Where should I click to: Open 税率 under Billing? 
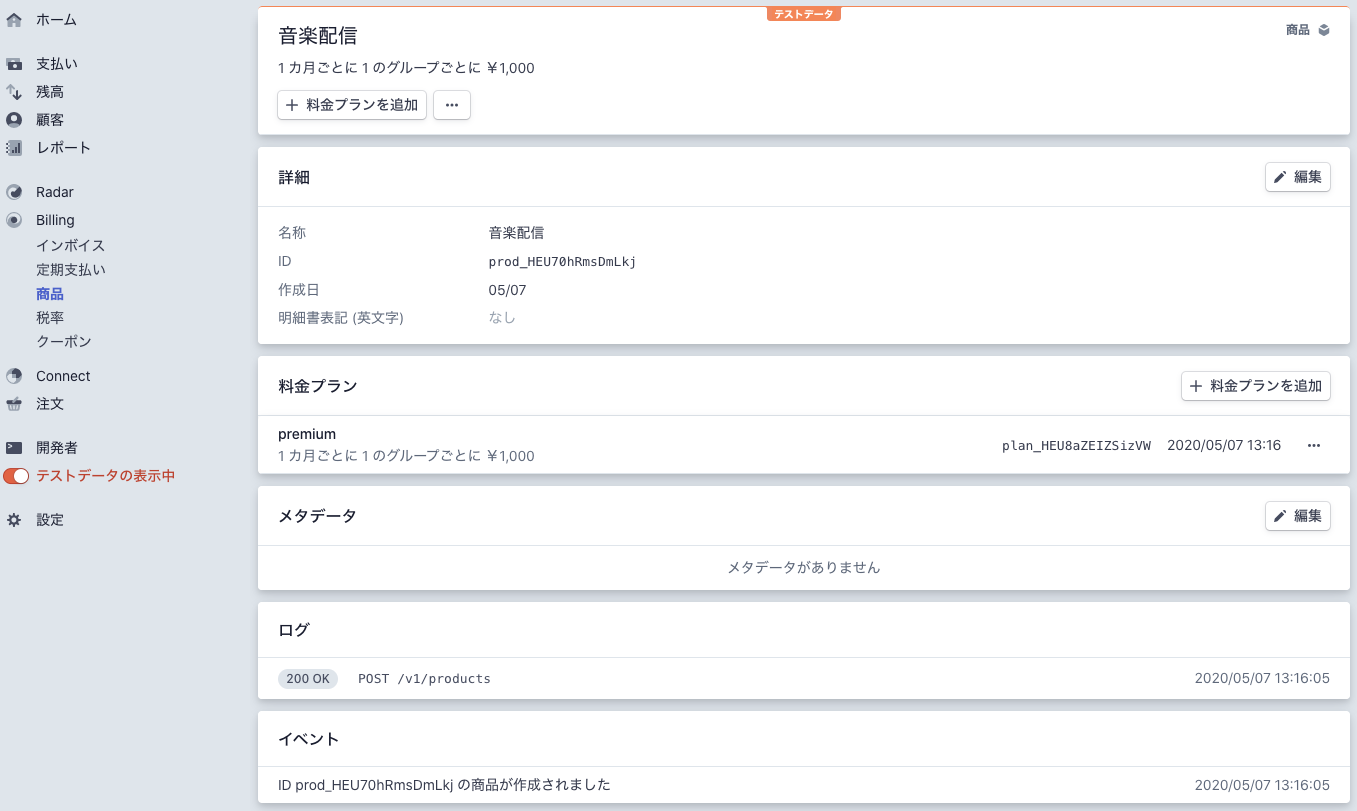tap(50, 318)
